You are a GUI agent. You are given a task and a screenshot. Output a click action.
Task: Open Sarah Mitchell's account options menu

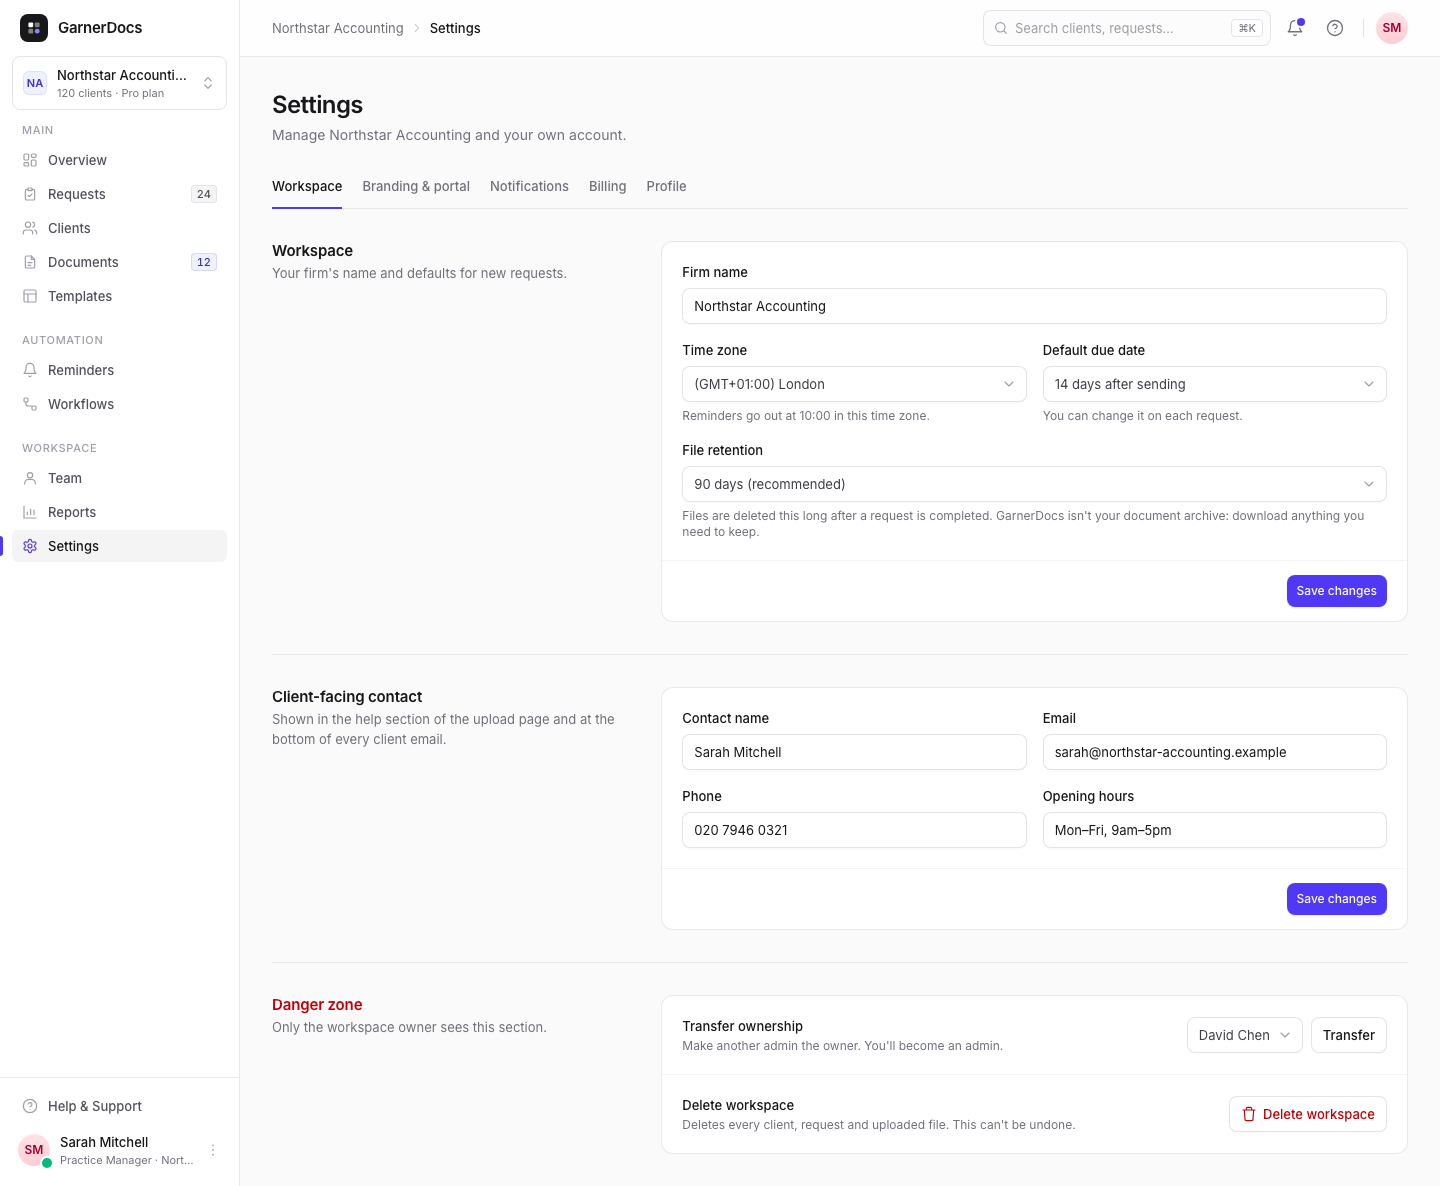click(213, 1150)
